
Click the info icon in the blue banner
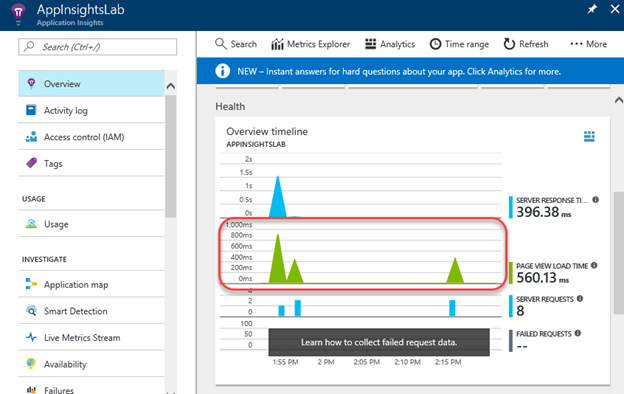point(222,71)
